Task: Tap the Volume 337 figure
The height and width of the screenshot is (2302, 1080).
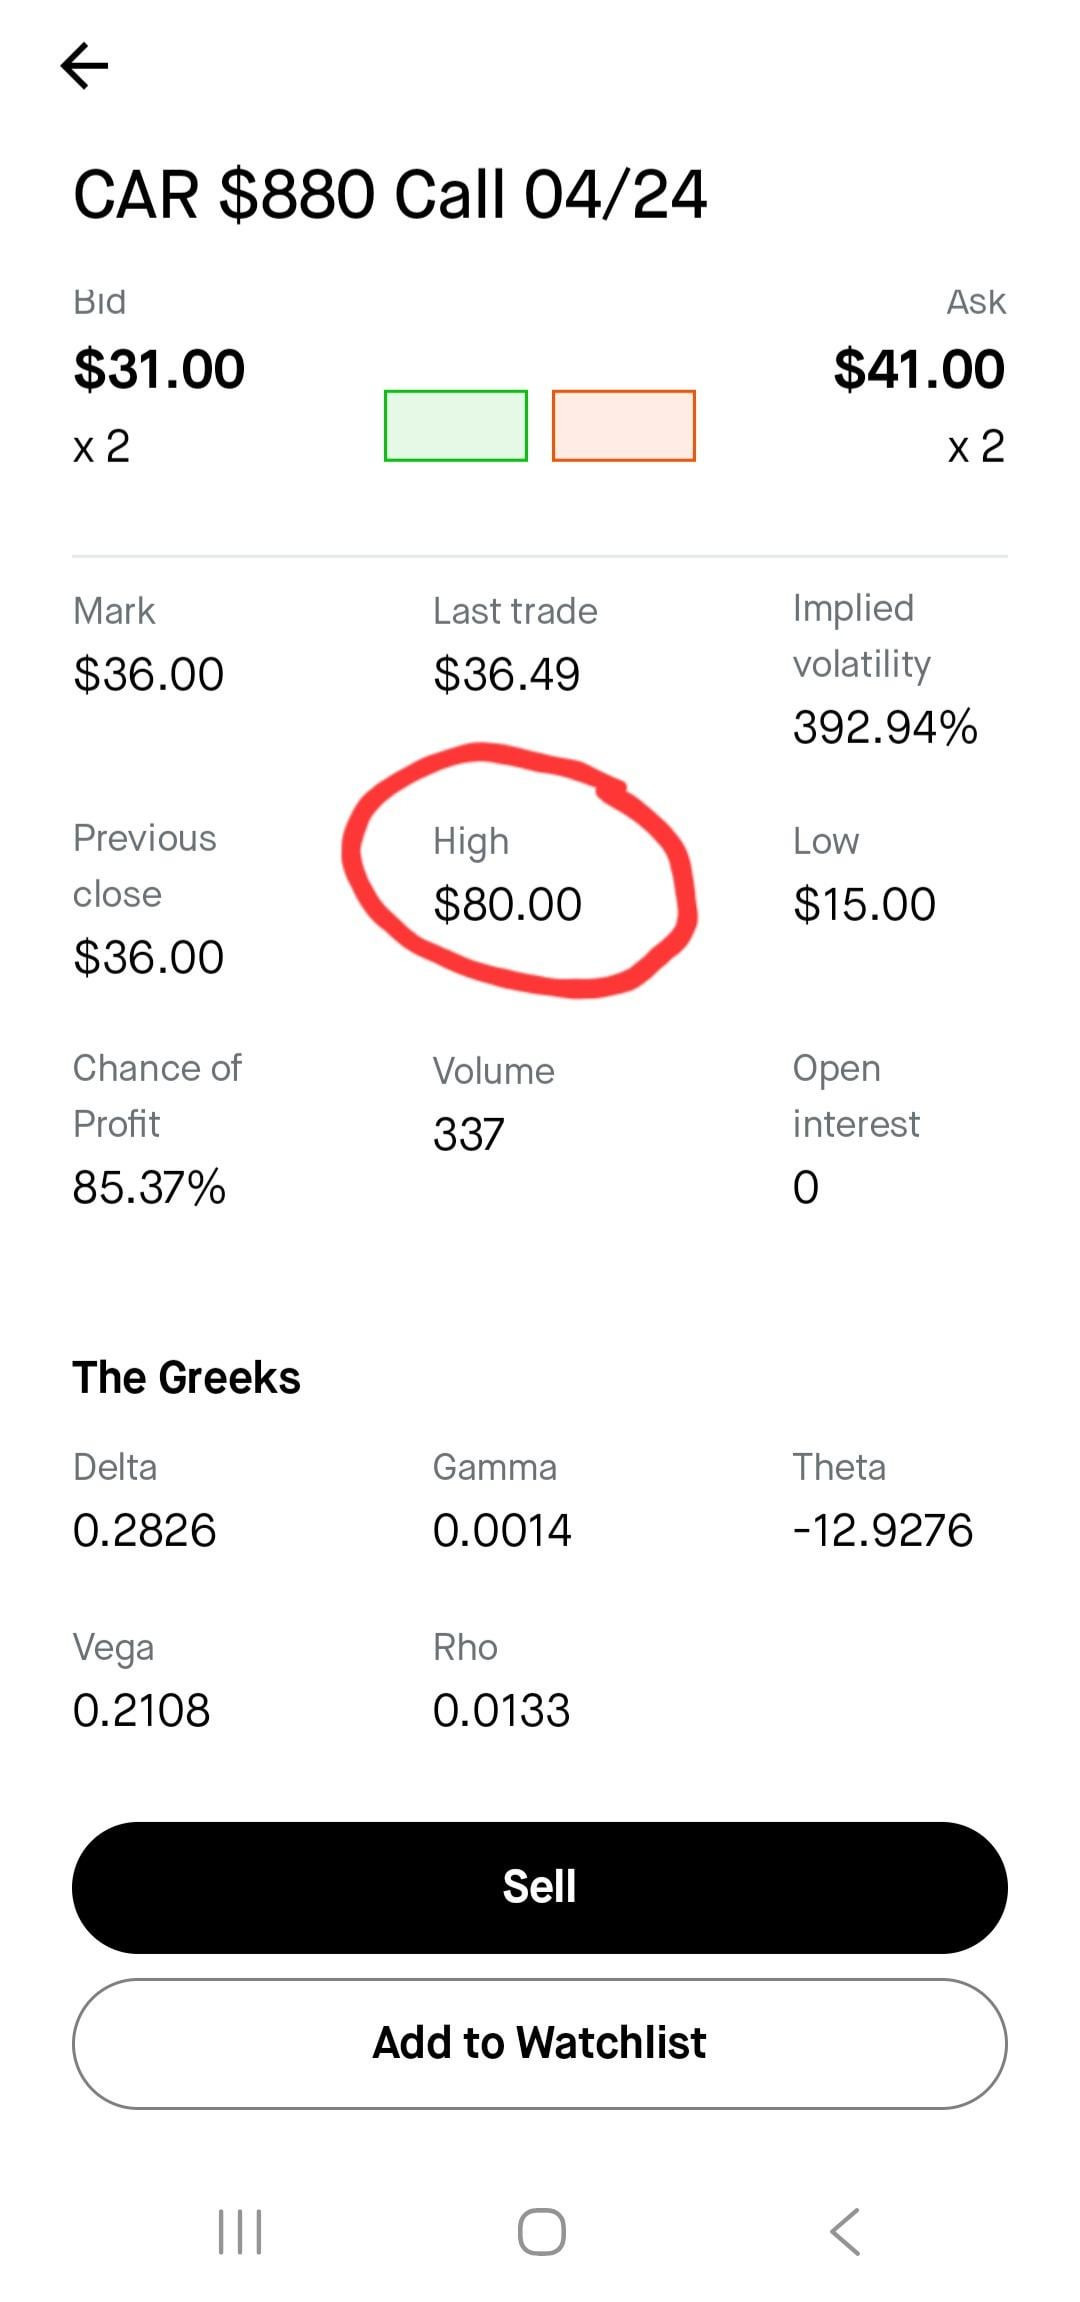Action: 469,1134
